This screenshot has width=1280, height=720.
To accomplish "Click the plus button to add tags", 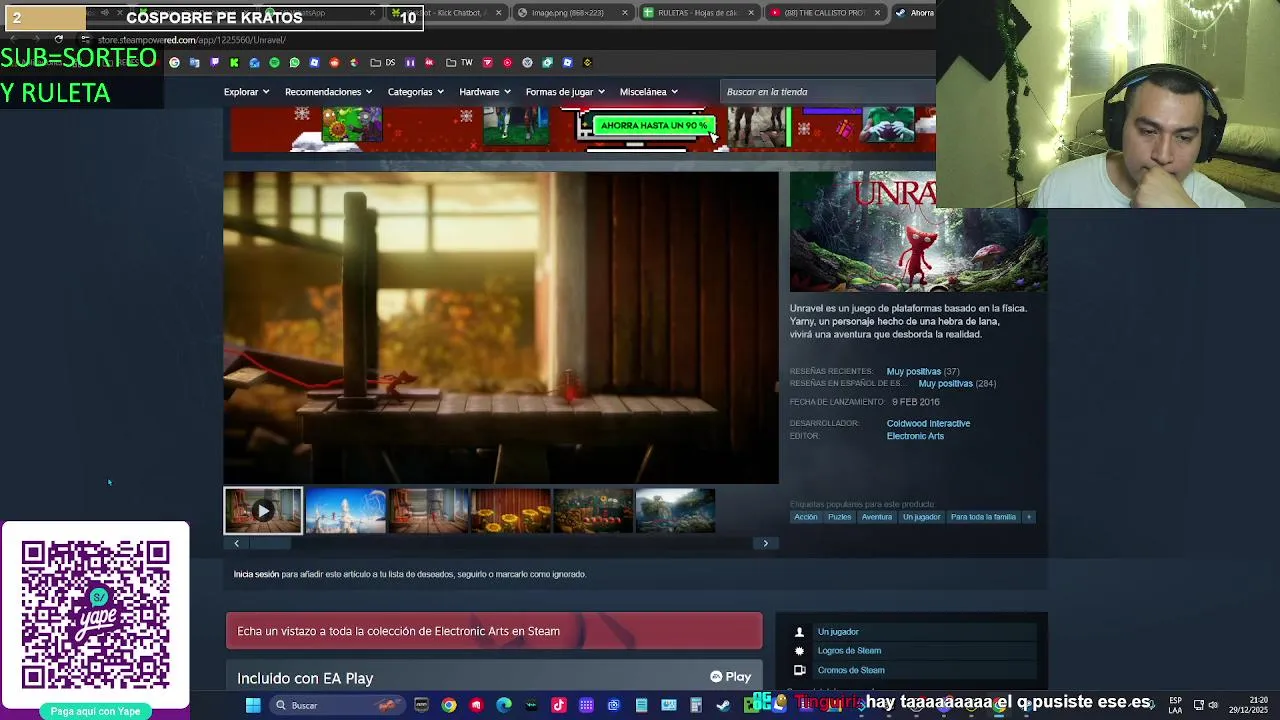I will point(1029,517).
